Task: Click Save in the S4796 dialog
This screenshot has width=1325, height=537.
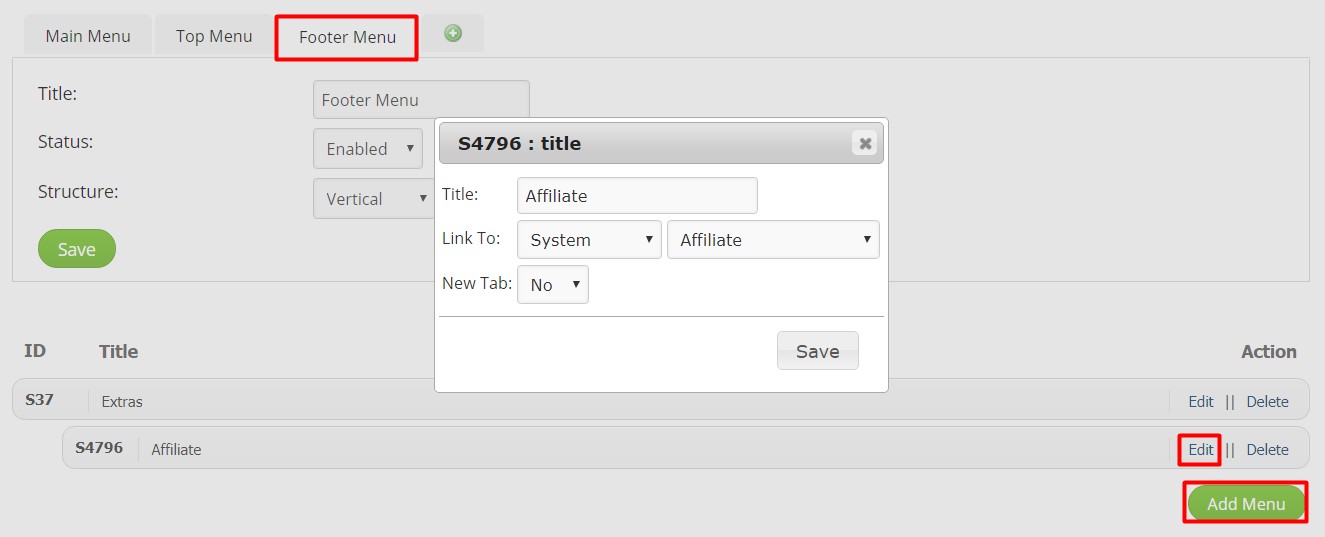Action: [x=817, y=351]
